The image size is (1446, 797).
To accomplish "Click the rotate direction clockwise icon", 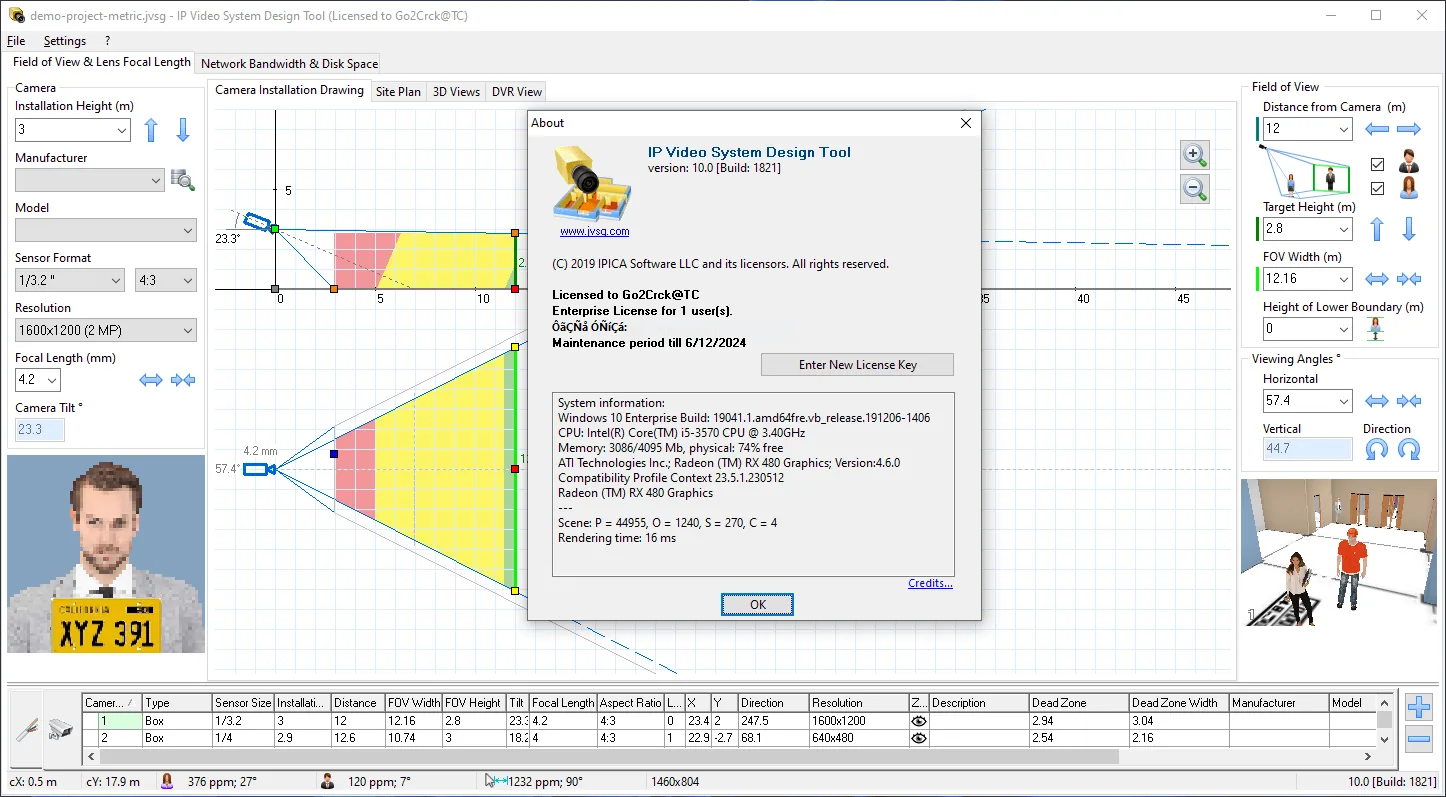I will [1409, 450].
